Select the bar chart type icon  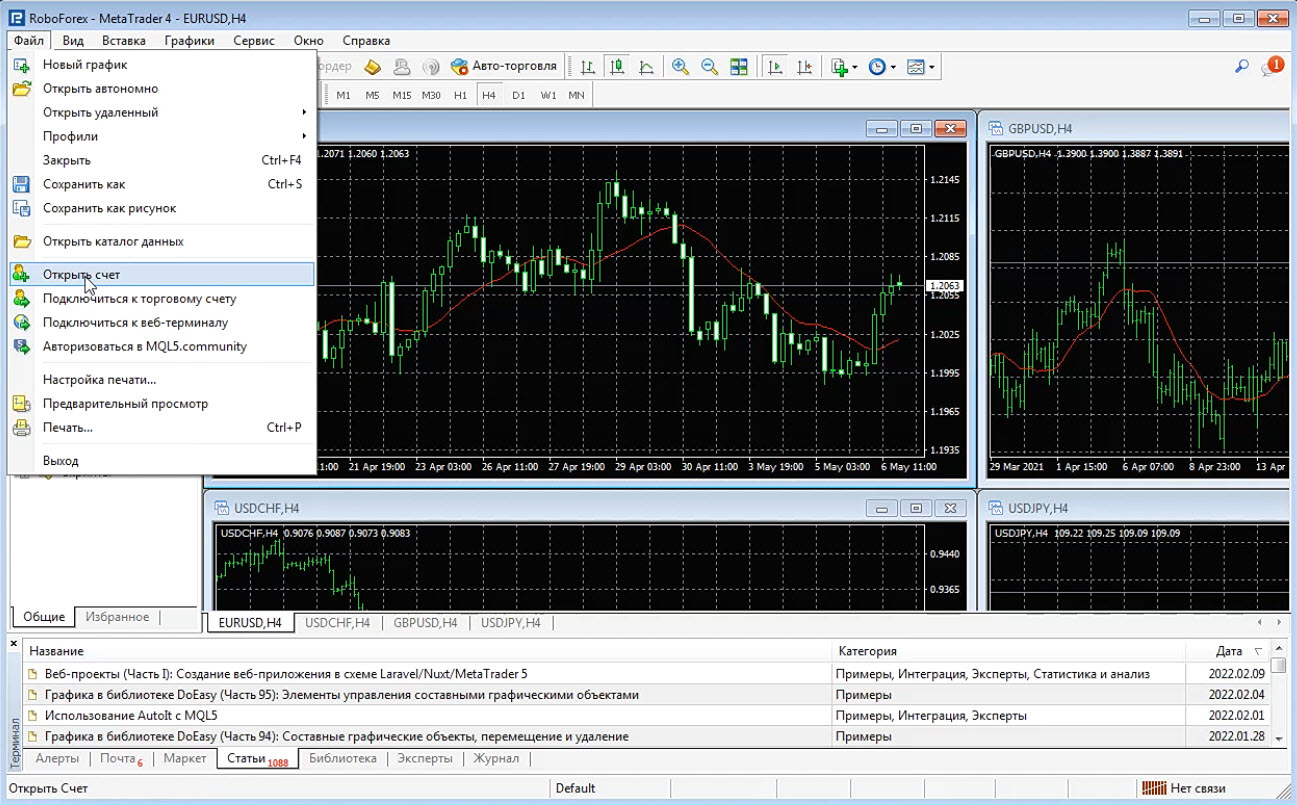(588, 67)
